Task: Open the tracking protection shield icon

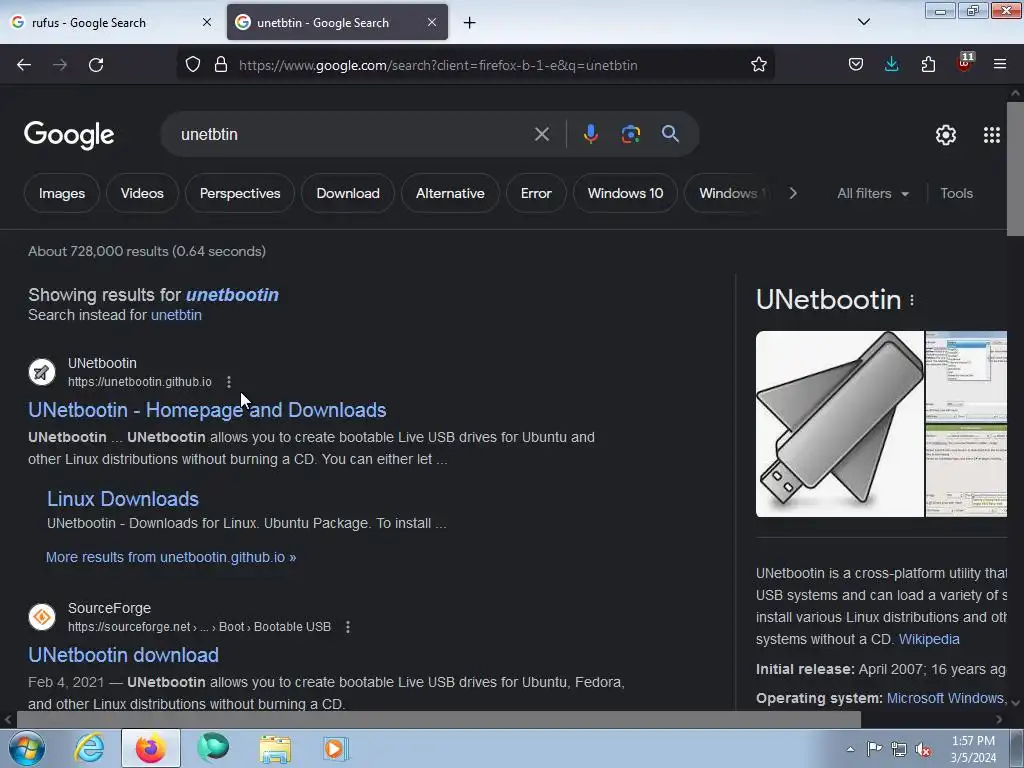Action: pos(193,65)
